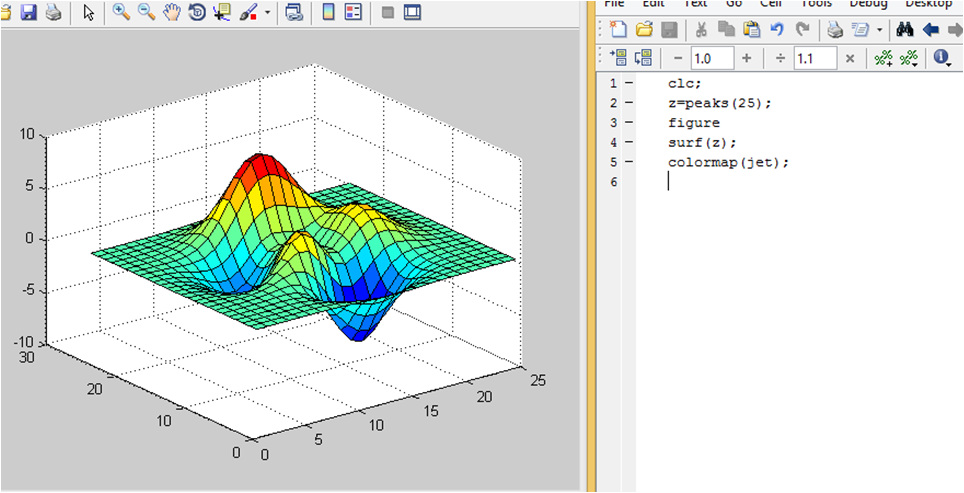This screenshot has height=493, width=964.
Task: Insert a colorbar using toolbar icon
Action: click(x=329, y=12)
